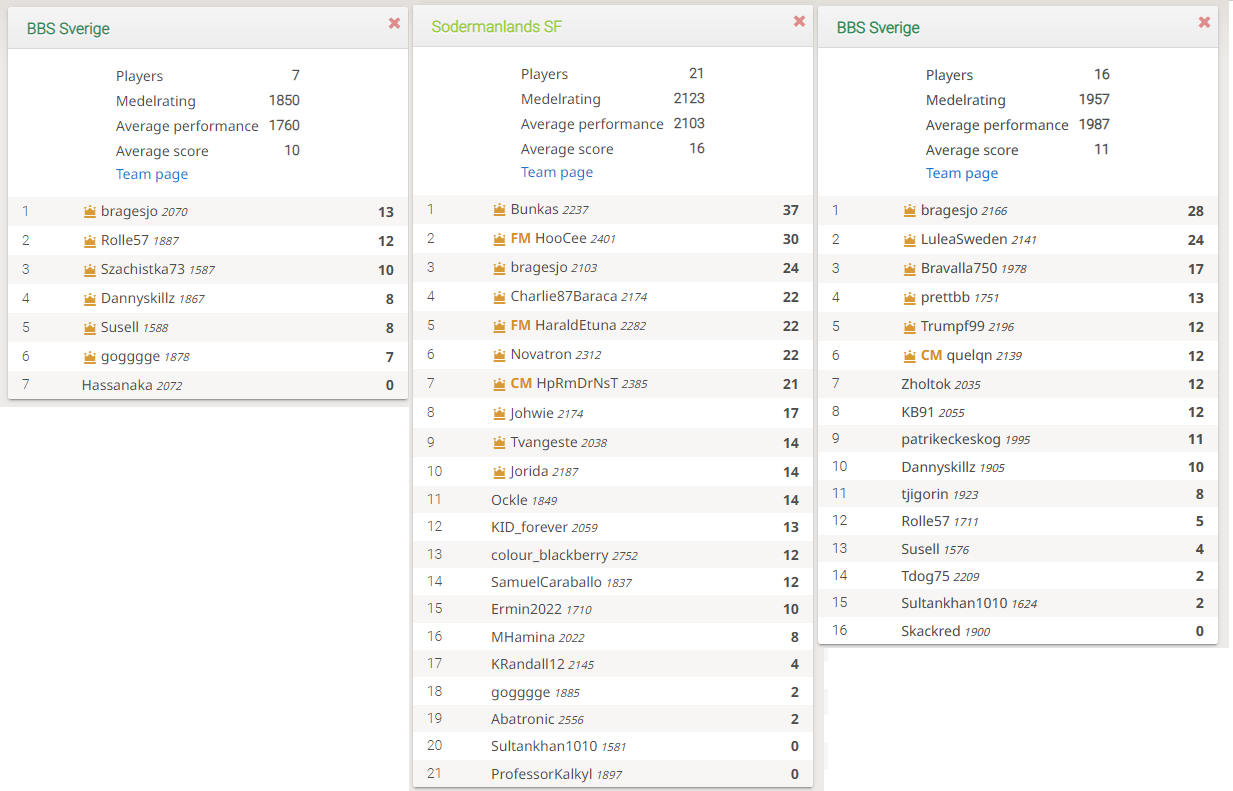Click the crown icon beside Charlie87Baraca
Viewport: 1233px width, 791px height.
click(x=499, y=296)
